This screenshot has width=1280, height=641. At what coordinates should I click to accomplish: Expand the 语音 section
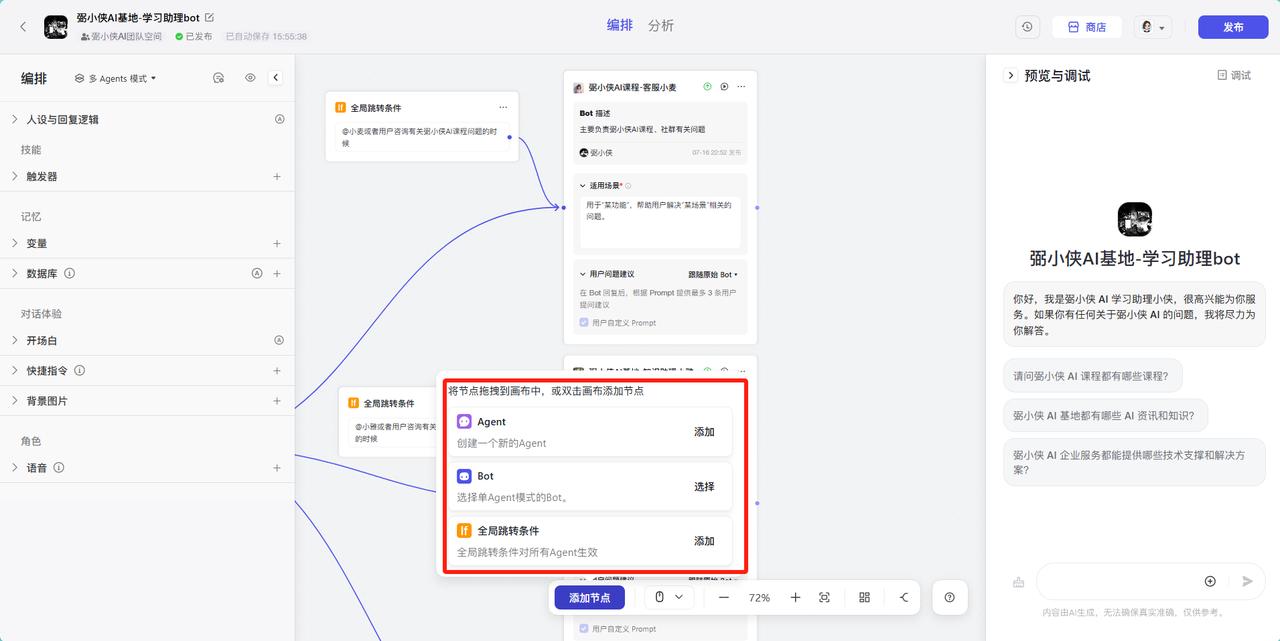[14, 467]
